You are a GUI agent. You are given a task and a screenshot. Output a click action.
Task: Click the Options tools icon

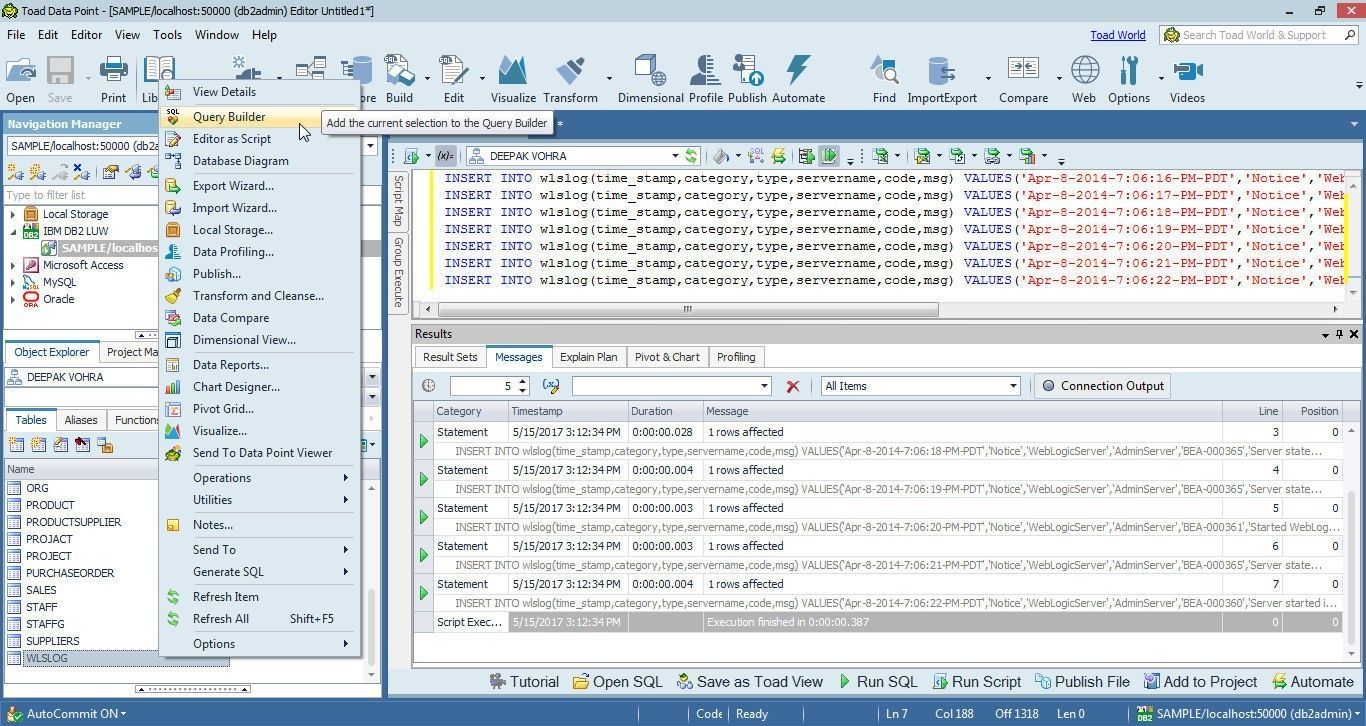(x=1129, y=80)
